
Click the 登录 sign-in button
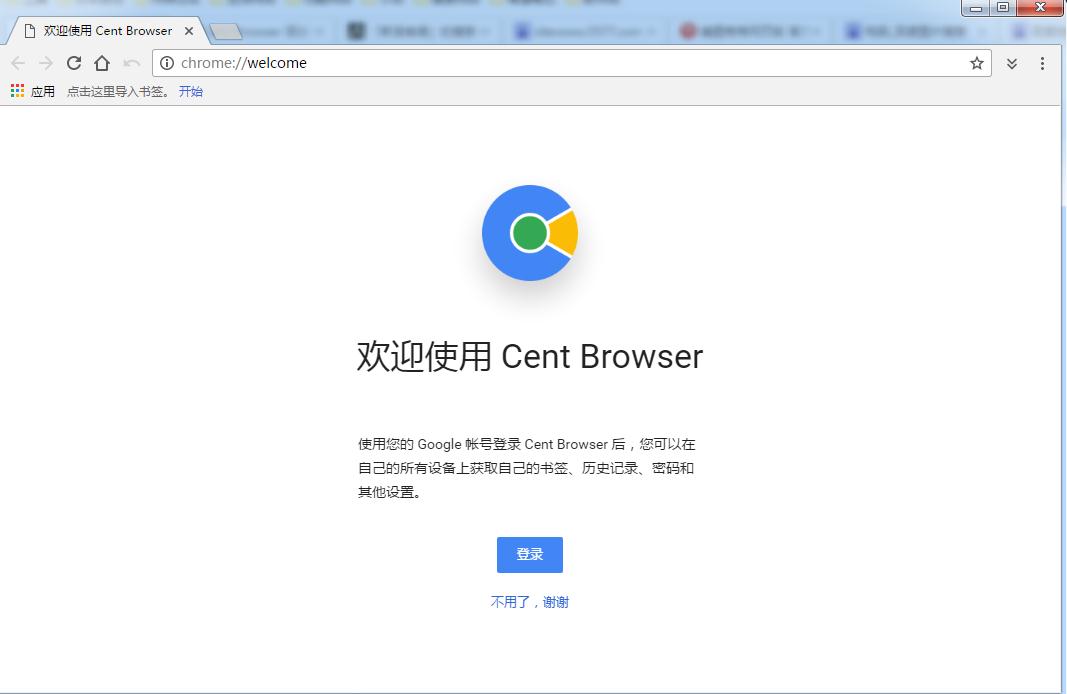point(529,554)
